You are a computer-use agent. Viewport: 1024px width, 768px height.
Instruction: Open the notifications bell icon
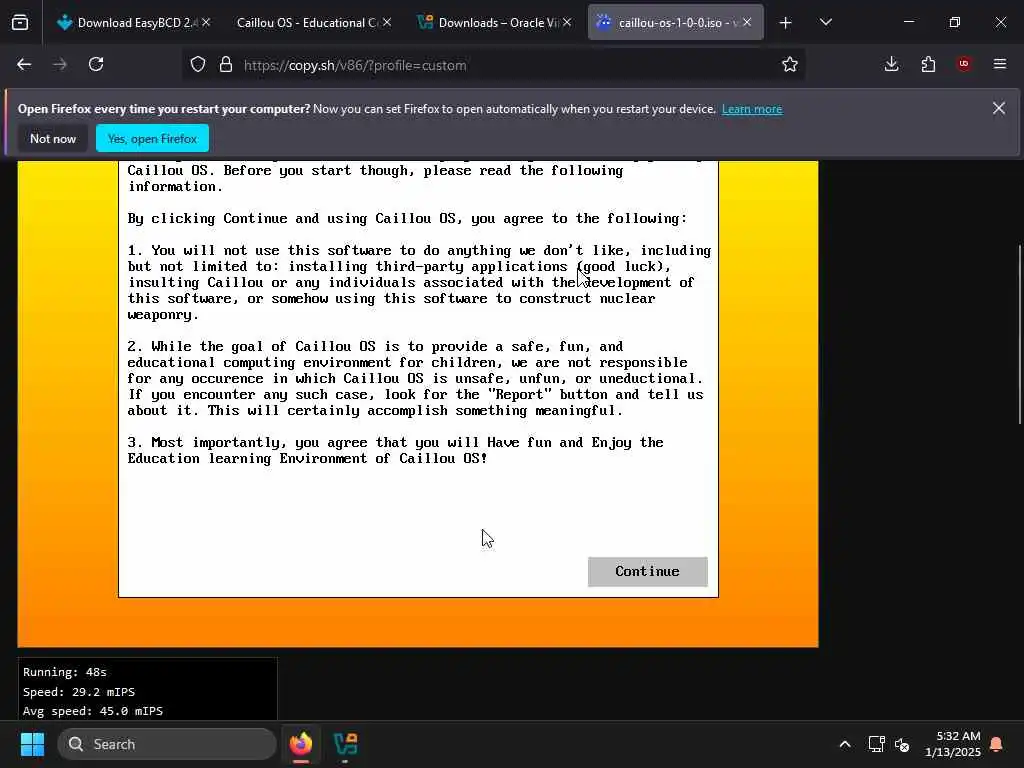(x=997, y=744)
